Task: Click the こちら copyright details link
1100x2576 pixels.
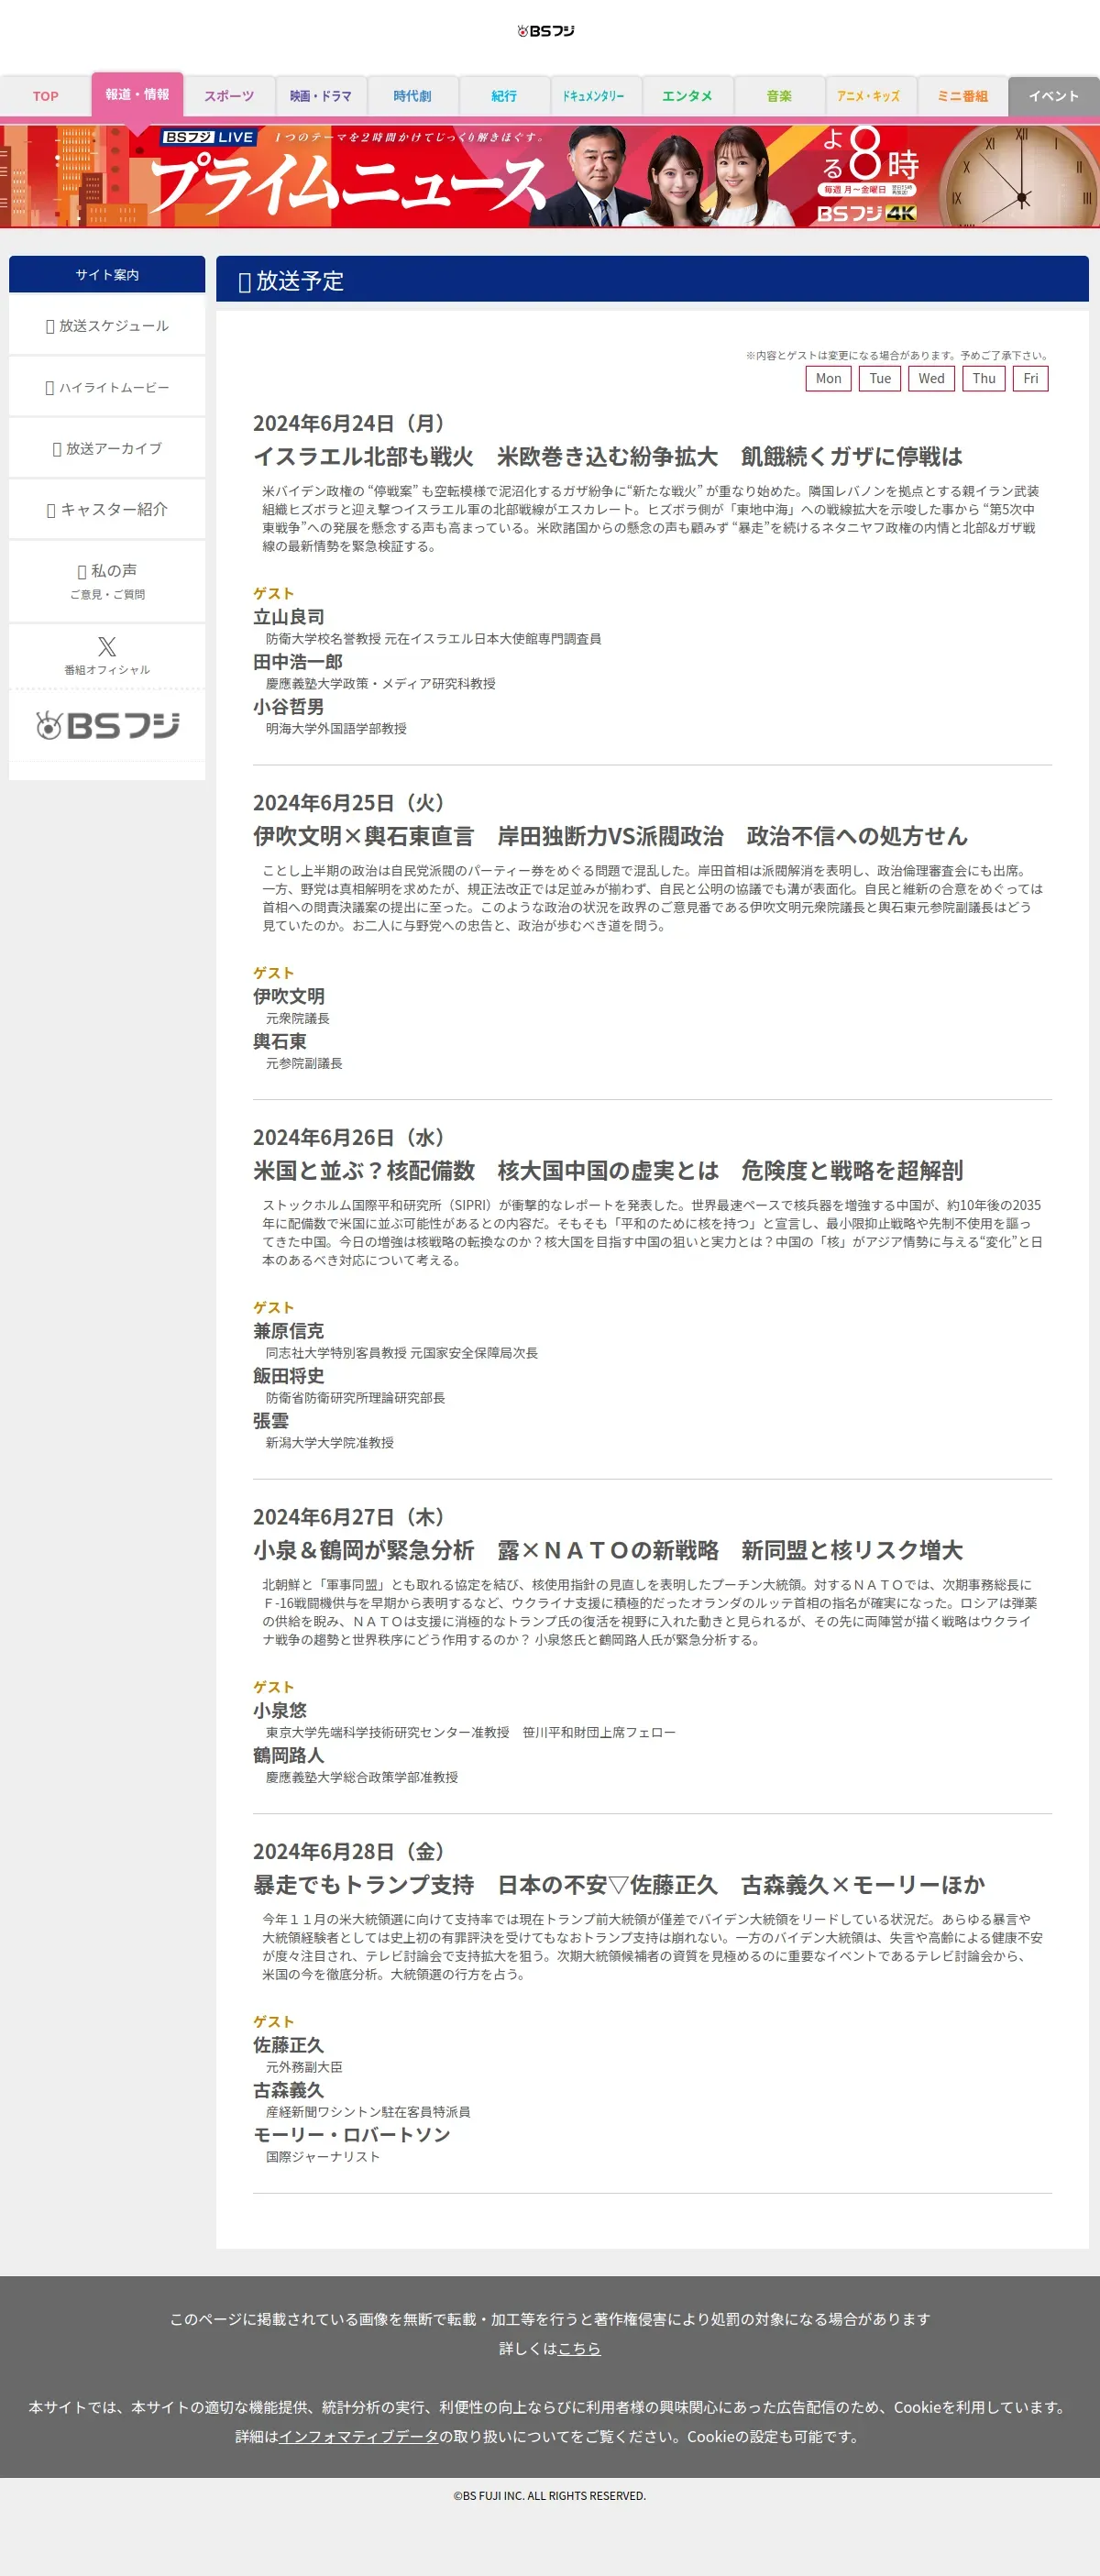Action: click(579, 2348)
